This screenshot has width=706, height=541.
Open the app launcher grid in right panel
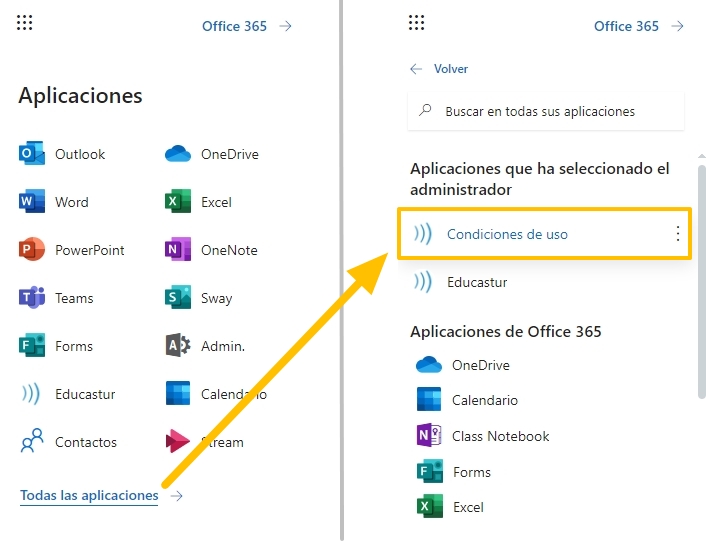(416, 23)
